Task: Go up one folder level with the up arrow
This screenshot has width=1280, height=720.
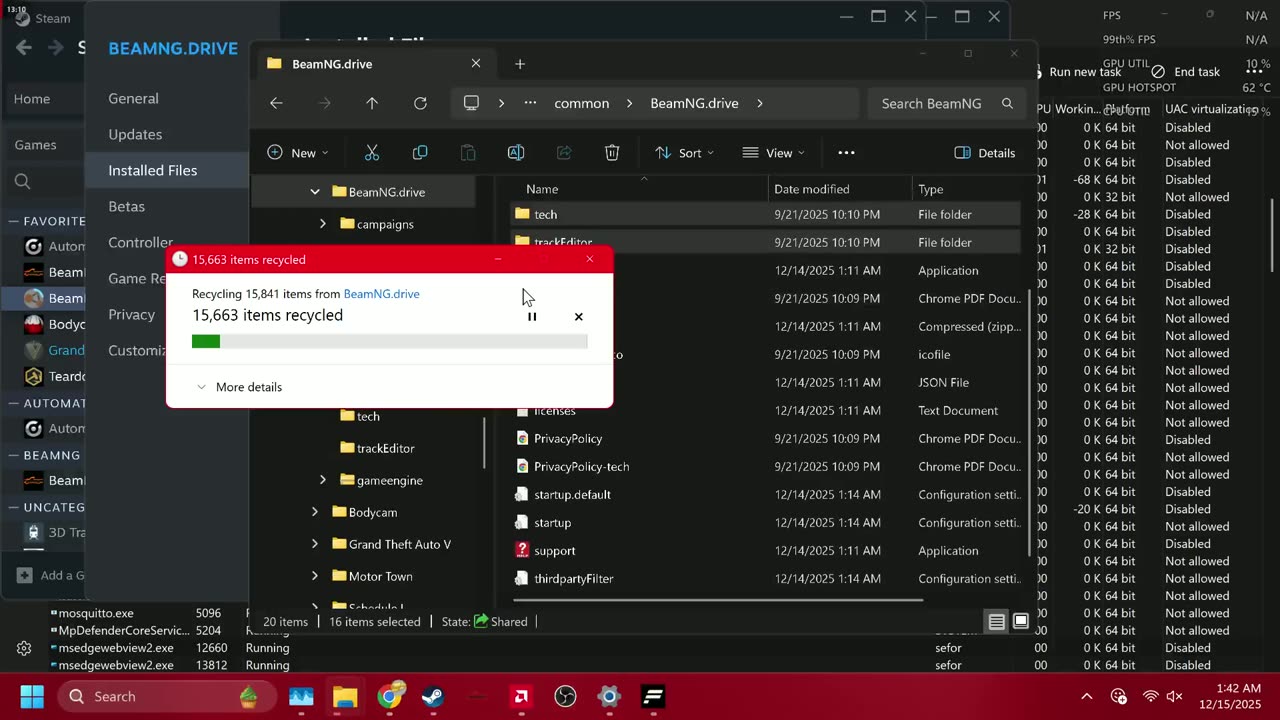Action: 372,103
